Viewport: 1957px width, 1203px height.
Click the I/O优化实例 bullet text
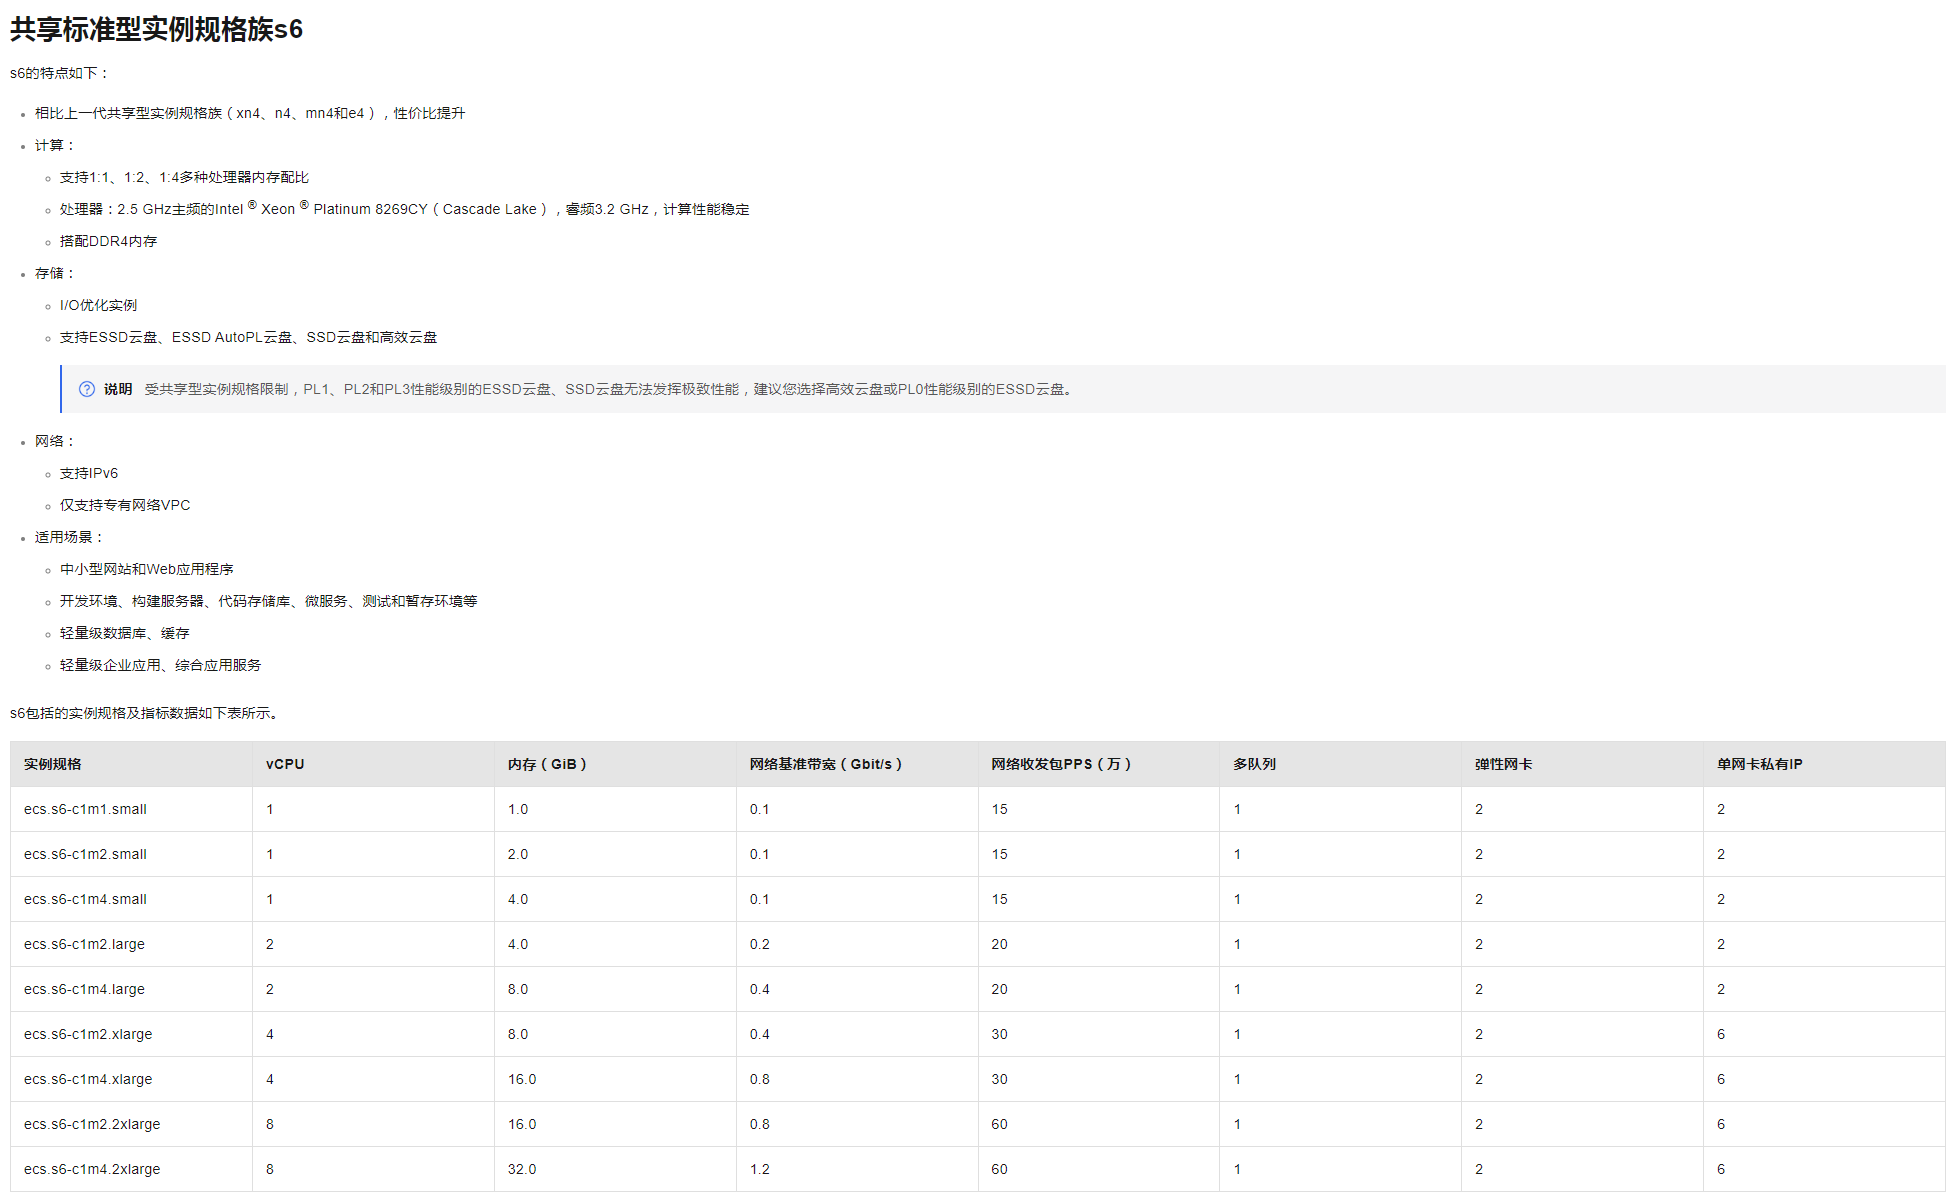(98, 305)
